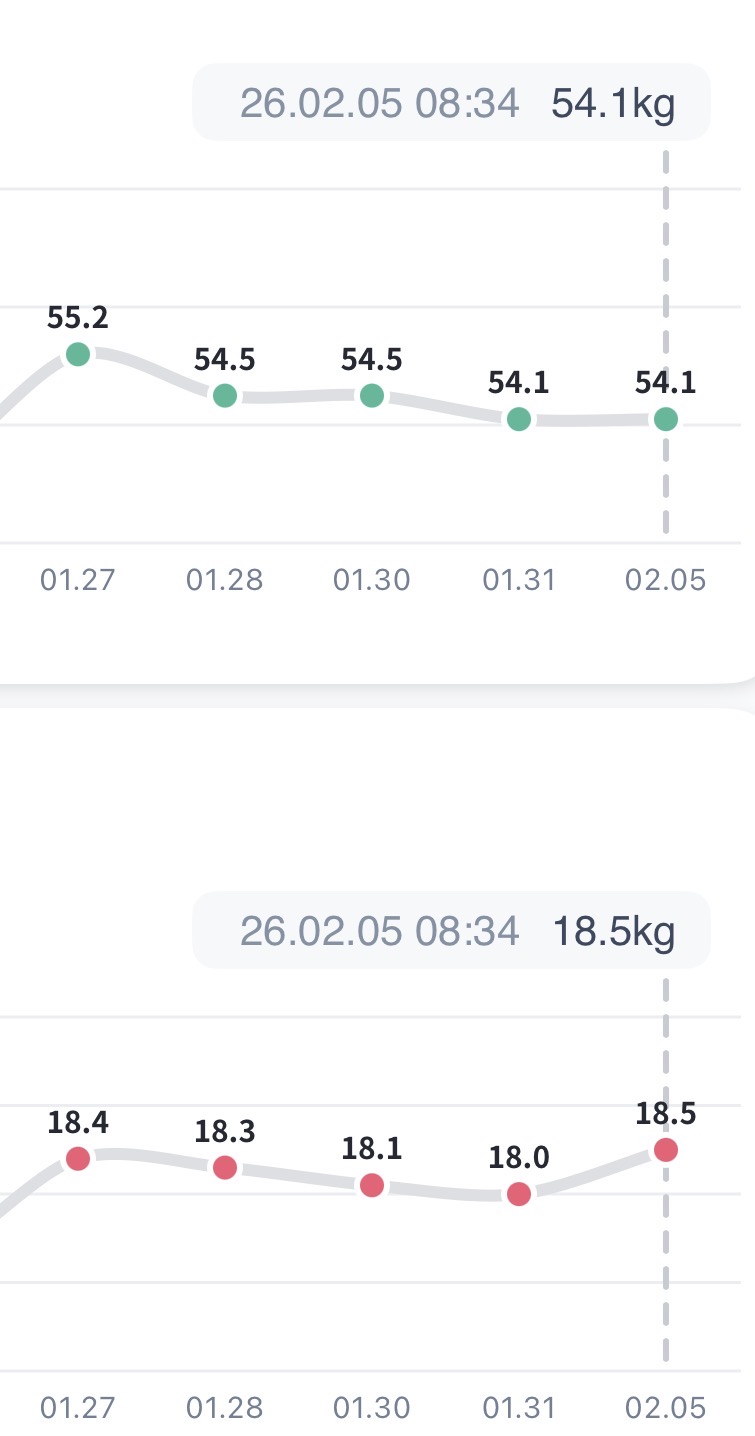The image size is (755, 1436).
Task: Select the green 54.5 point on 01.28
Action: 225,395
